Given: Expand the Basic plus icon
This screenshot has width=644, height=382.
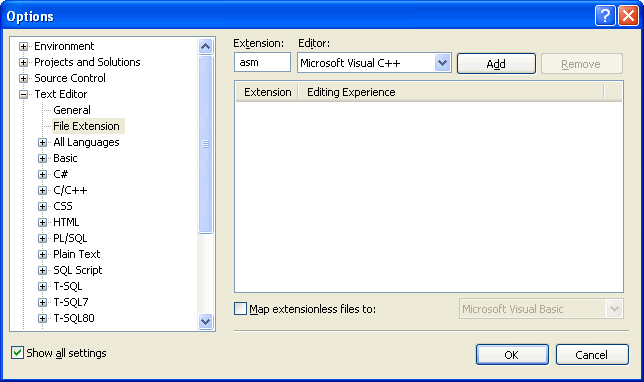Looking at the screenshot, I should click(42, 159).
